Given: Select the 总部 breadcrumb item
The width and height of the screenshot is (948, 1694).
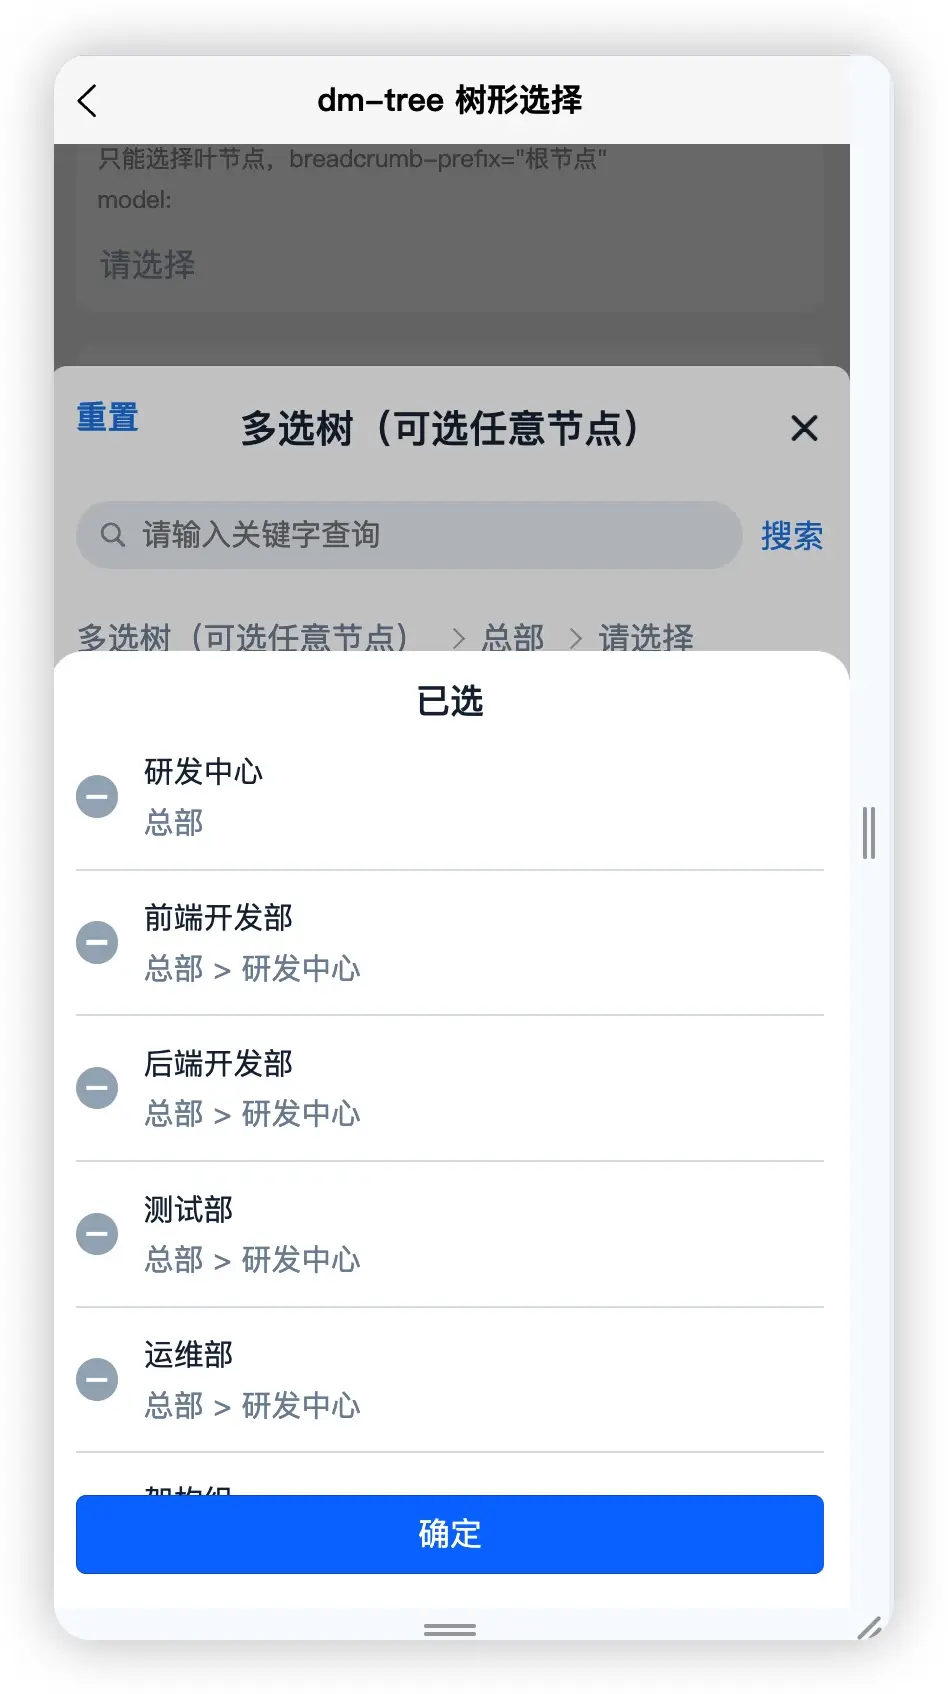Looking at the screenshot, I should [x=513, y=637].
